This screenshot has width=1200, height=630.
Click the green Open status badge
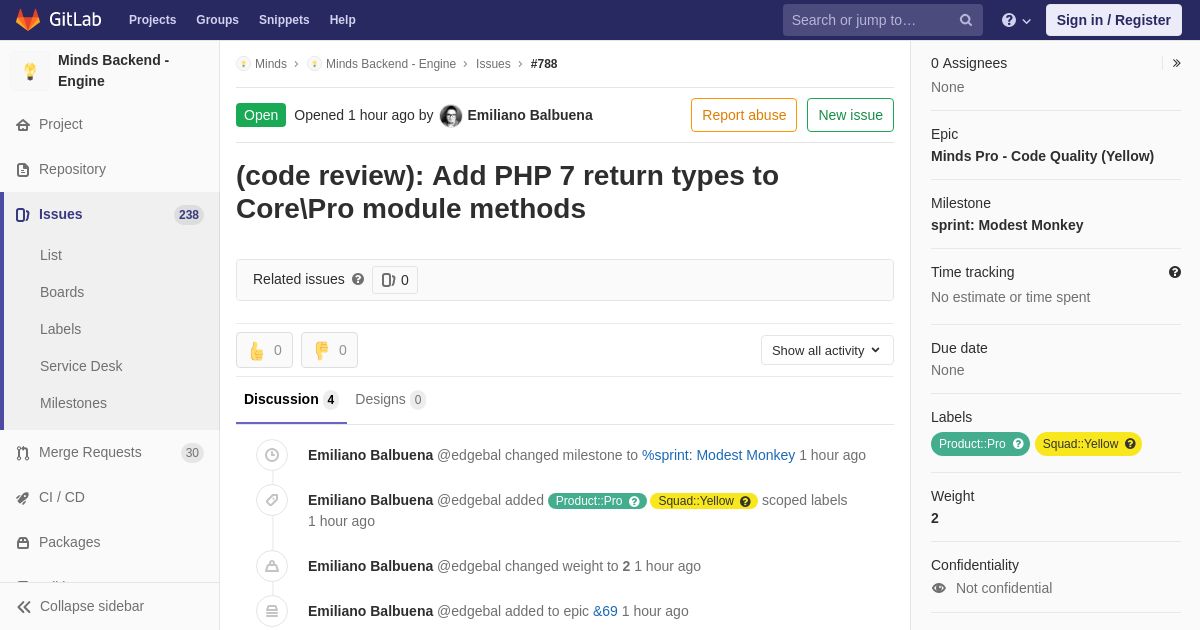click(261, 115)
